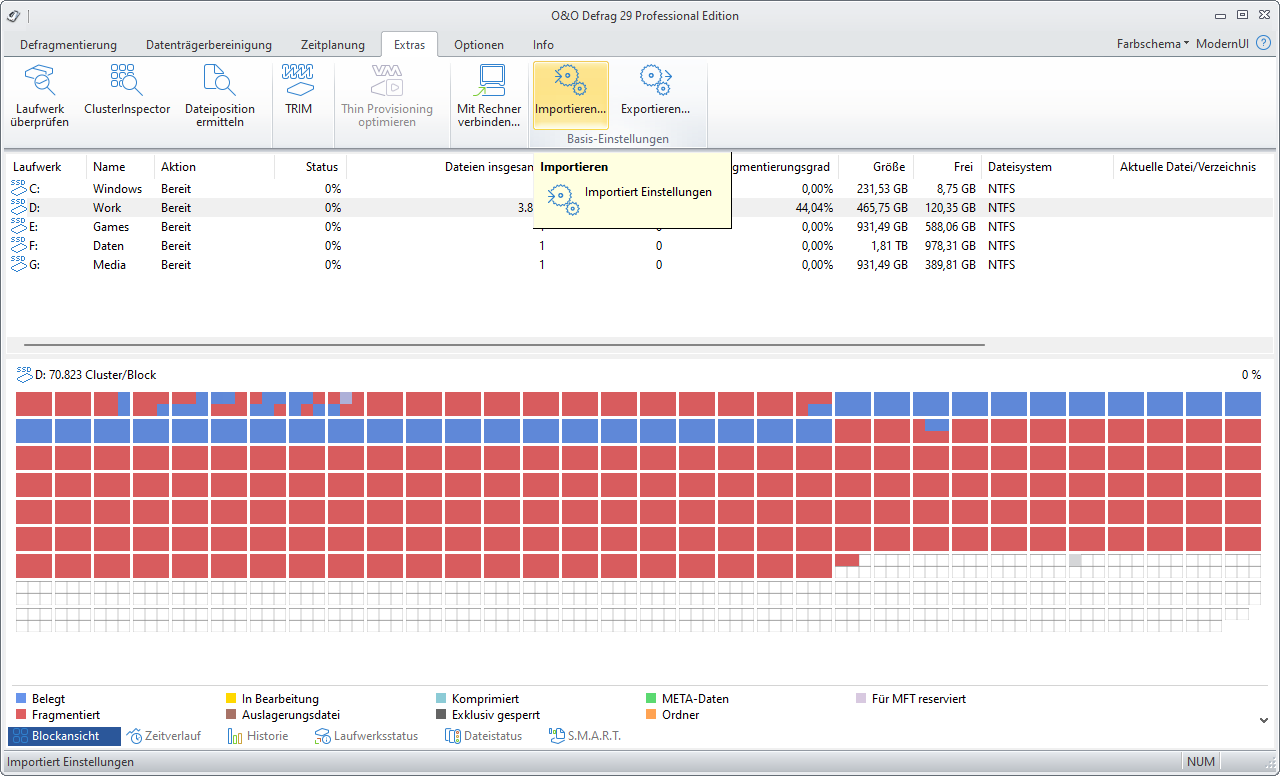Viewport: 1280px width, 776px height.
Task: Click Thin Provisioning optimieren
Action: click(387, 95)
